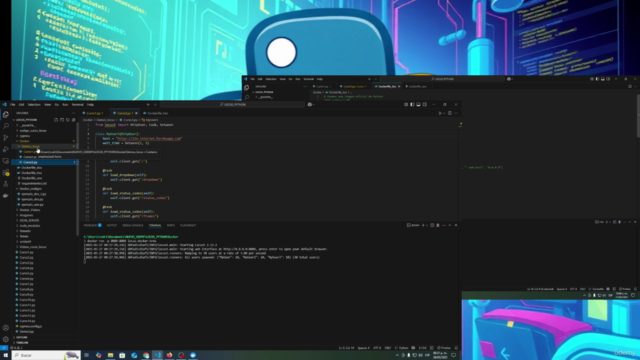The height and width of the screenshot is (360, 640).
Task: Open File Explorer from the taskbar
Action: (110, 355)
